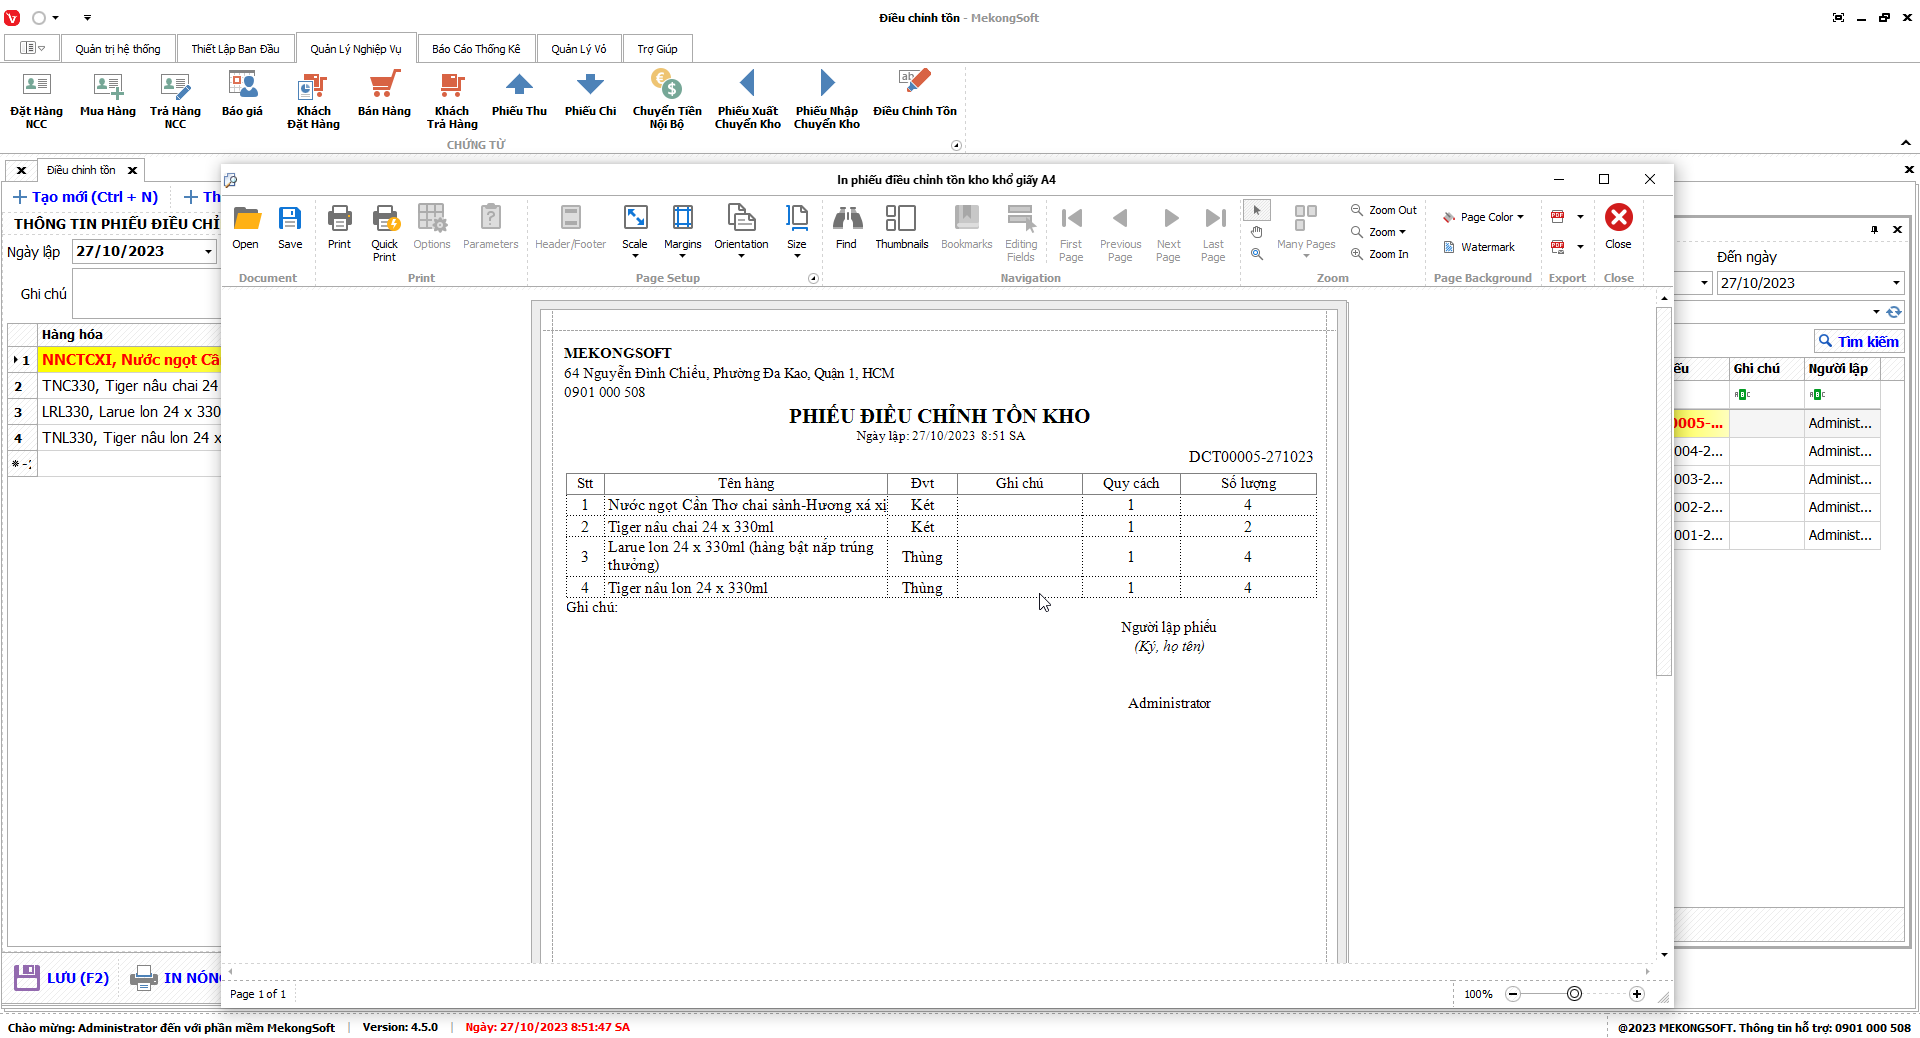Open the Margins page setup tool

click(x=682, y=230)
